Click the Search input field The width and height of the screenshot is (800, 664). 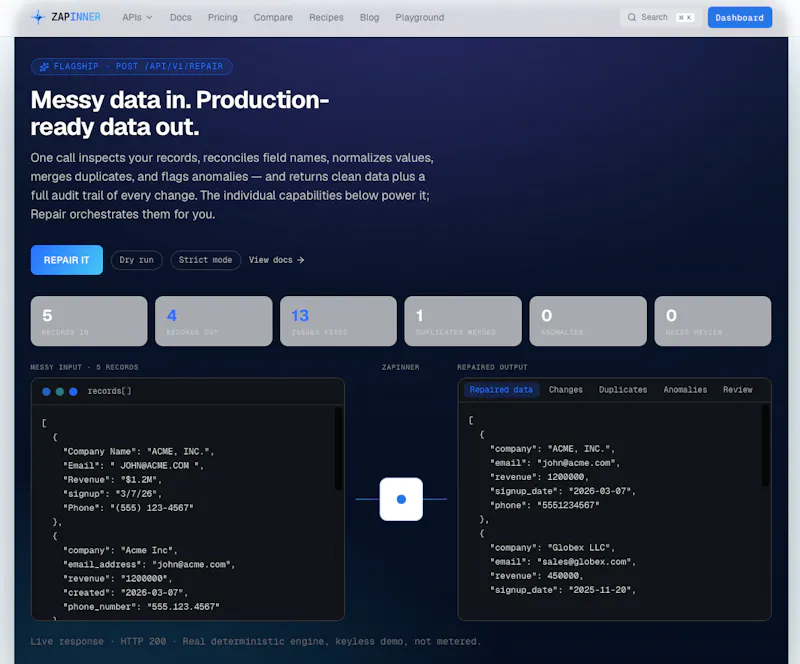click(x=661, y=17)
